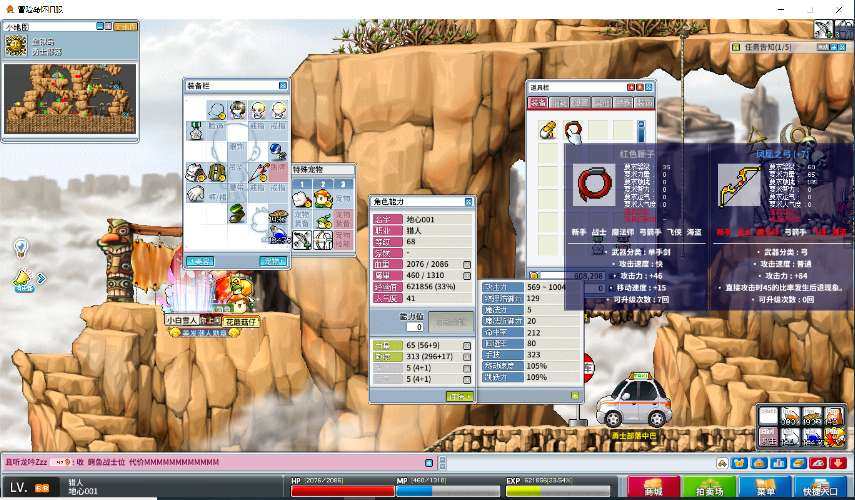Click the 宠物 button in equipment window

click(273, 261)
